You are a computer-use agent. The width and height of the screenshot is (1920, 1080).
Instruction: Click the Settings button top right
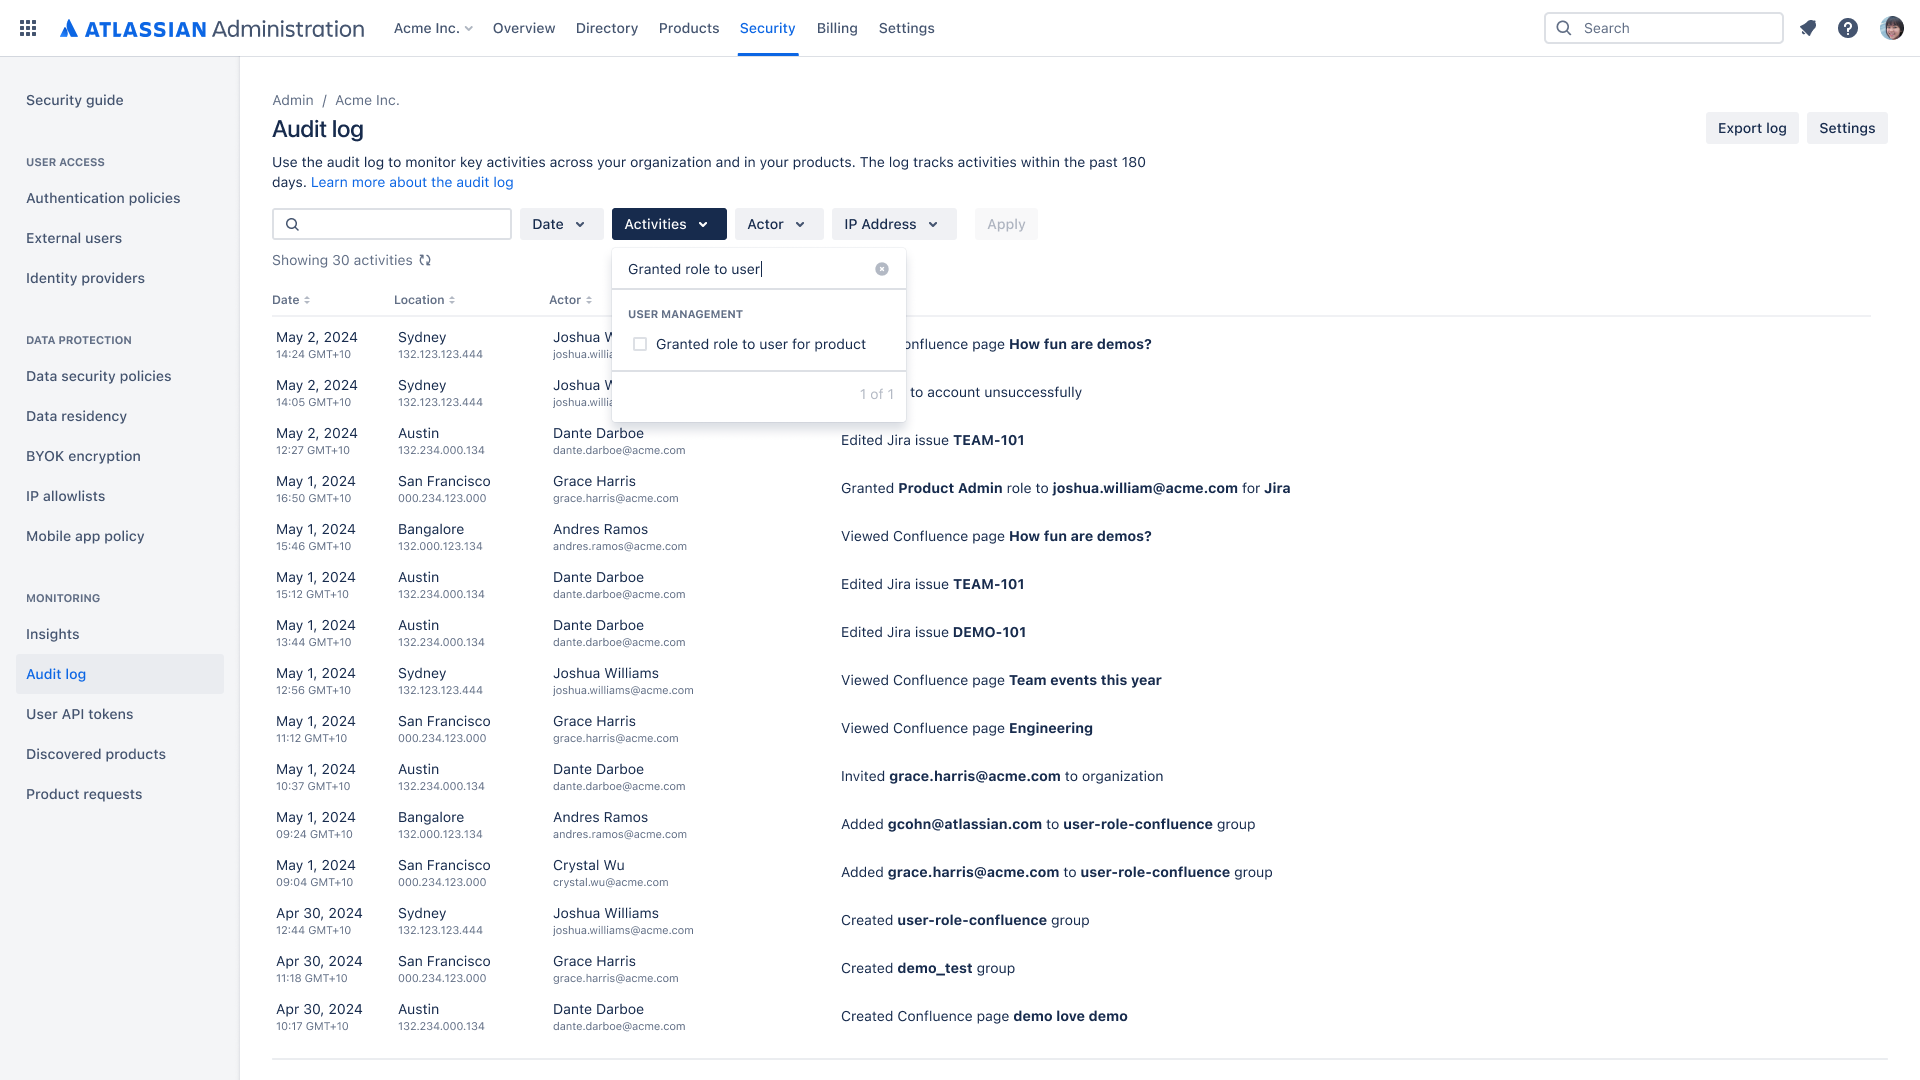pyautogui.click(x=1847, y=128)
